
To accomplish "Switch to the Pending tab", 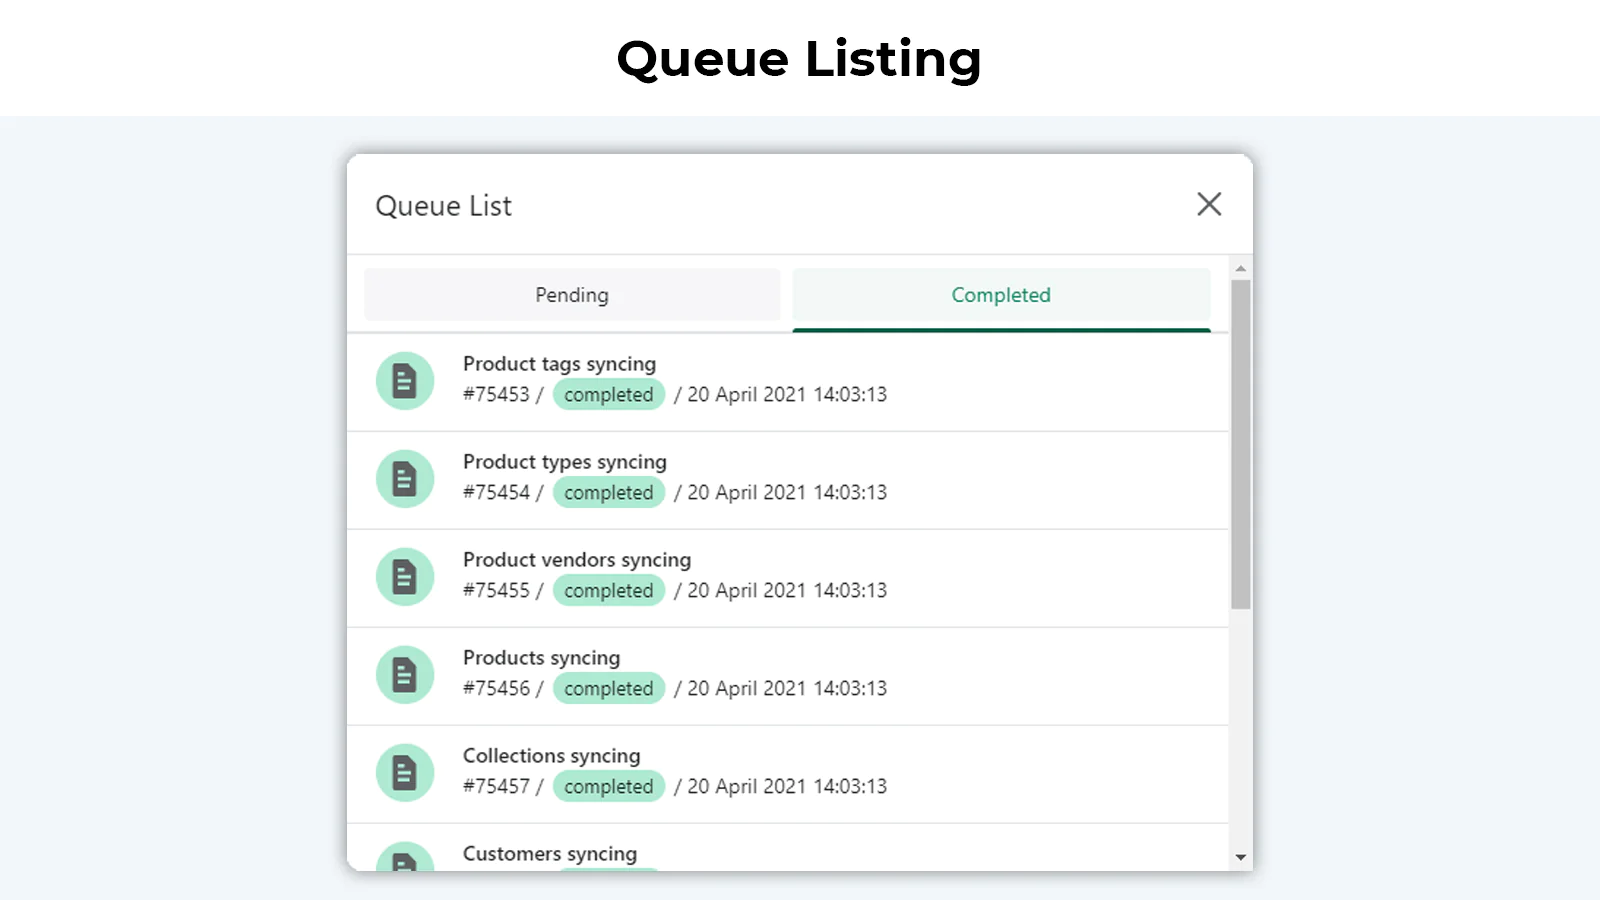I will click(571, 295).
